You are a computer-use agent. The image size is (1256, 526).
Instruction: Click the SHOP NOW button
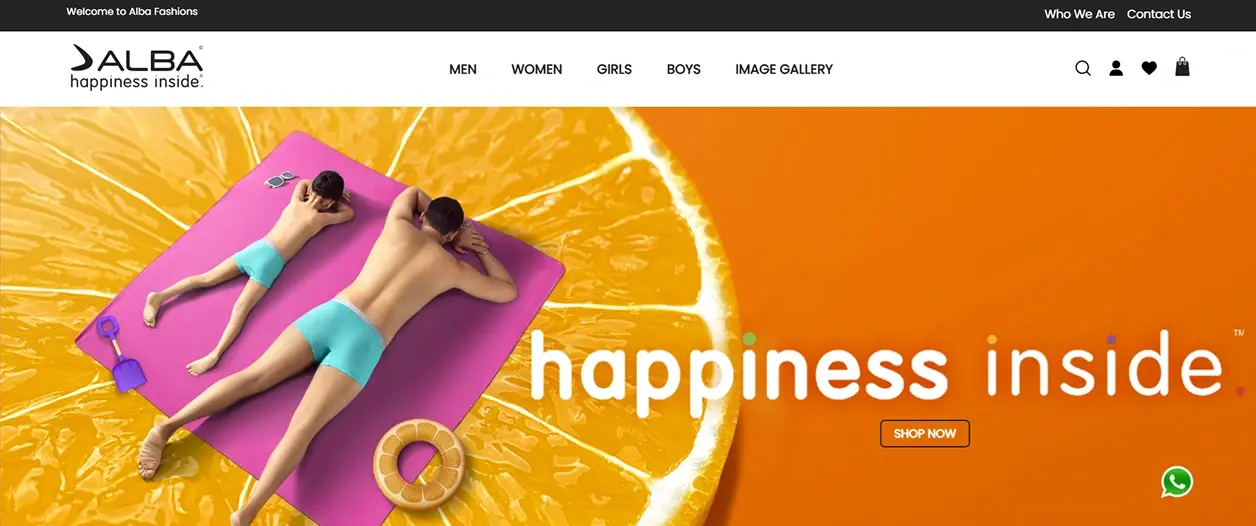925,433
